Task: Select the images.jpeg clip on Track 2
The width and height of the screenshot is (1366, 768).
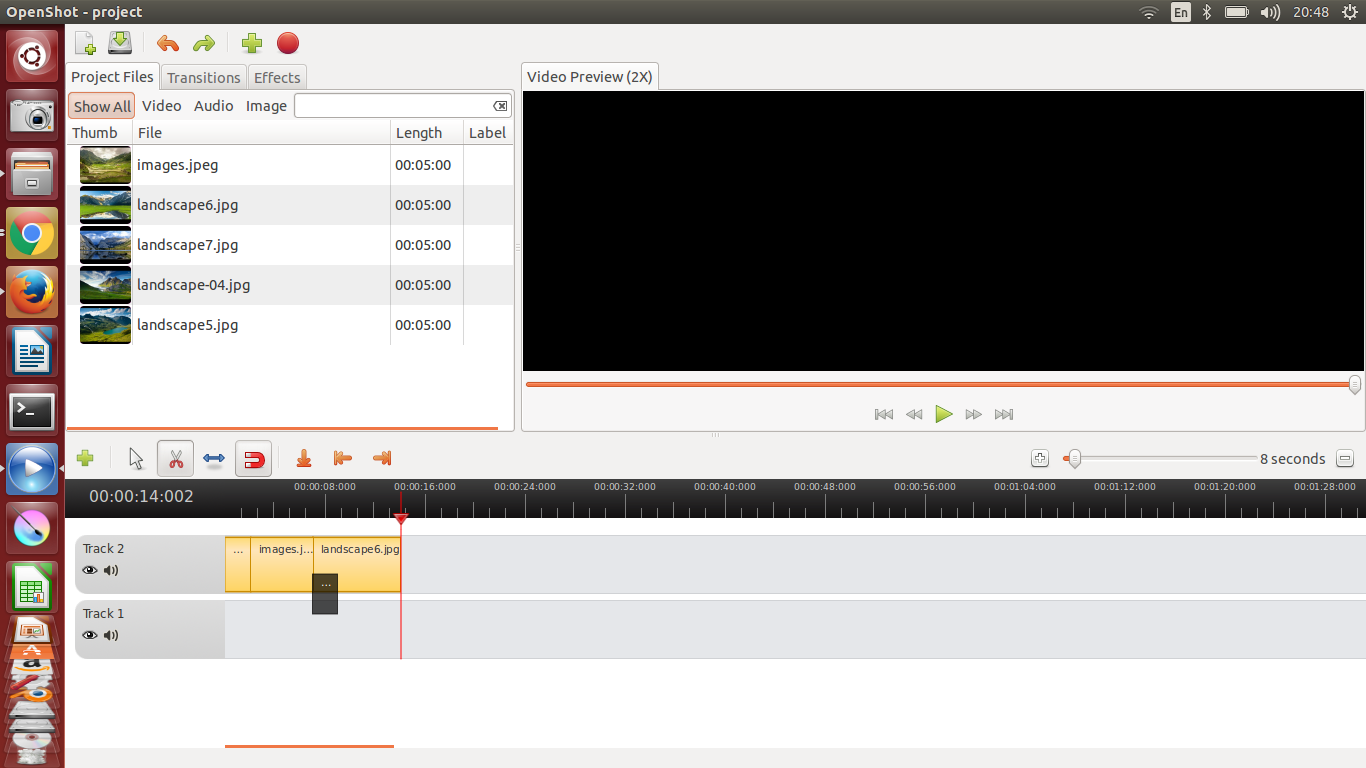Action: point(282,564)
